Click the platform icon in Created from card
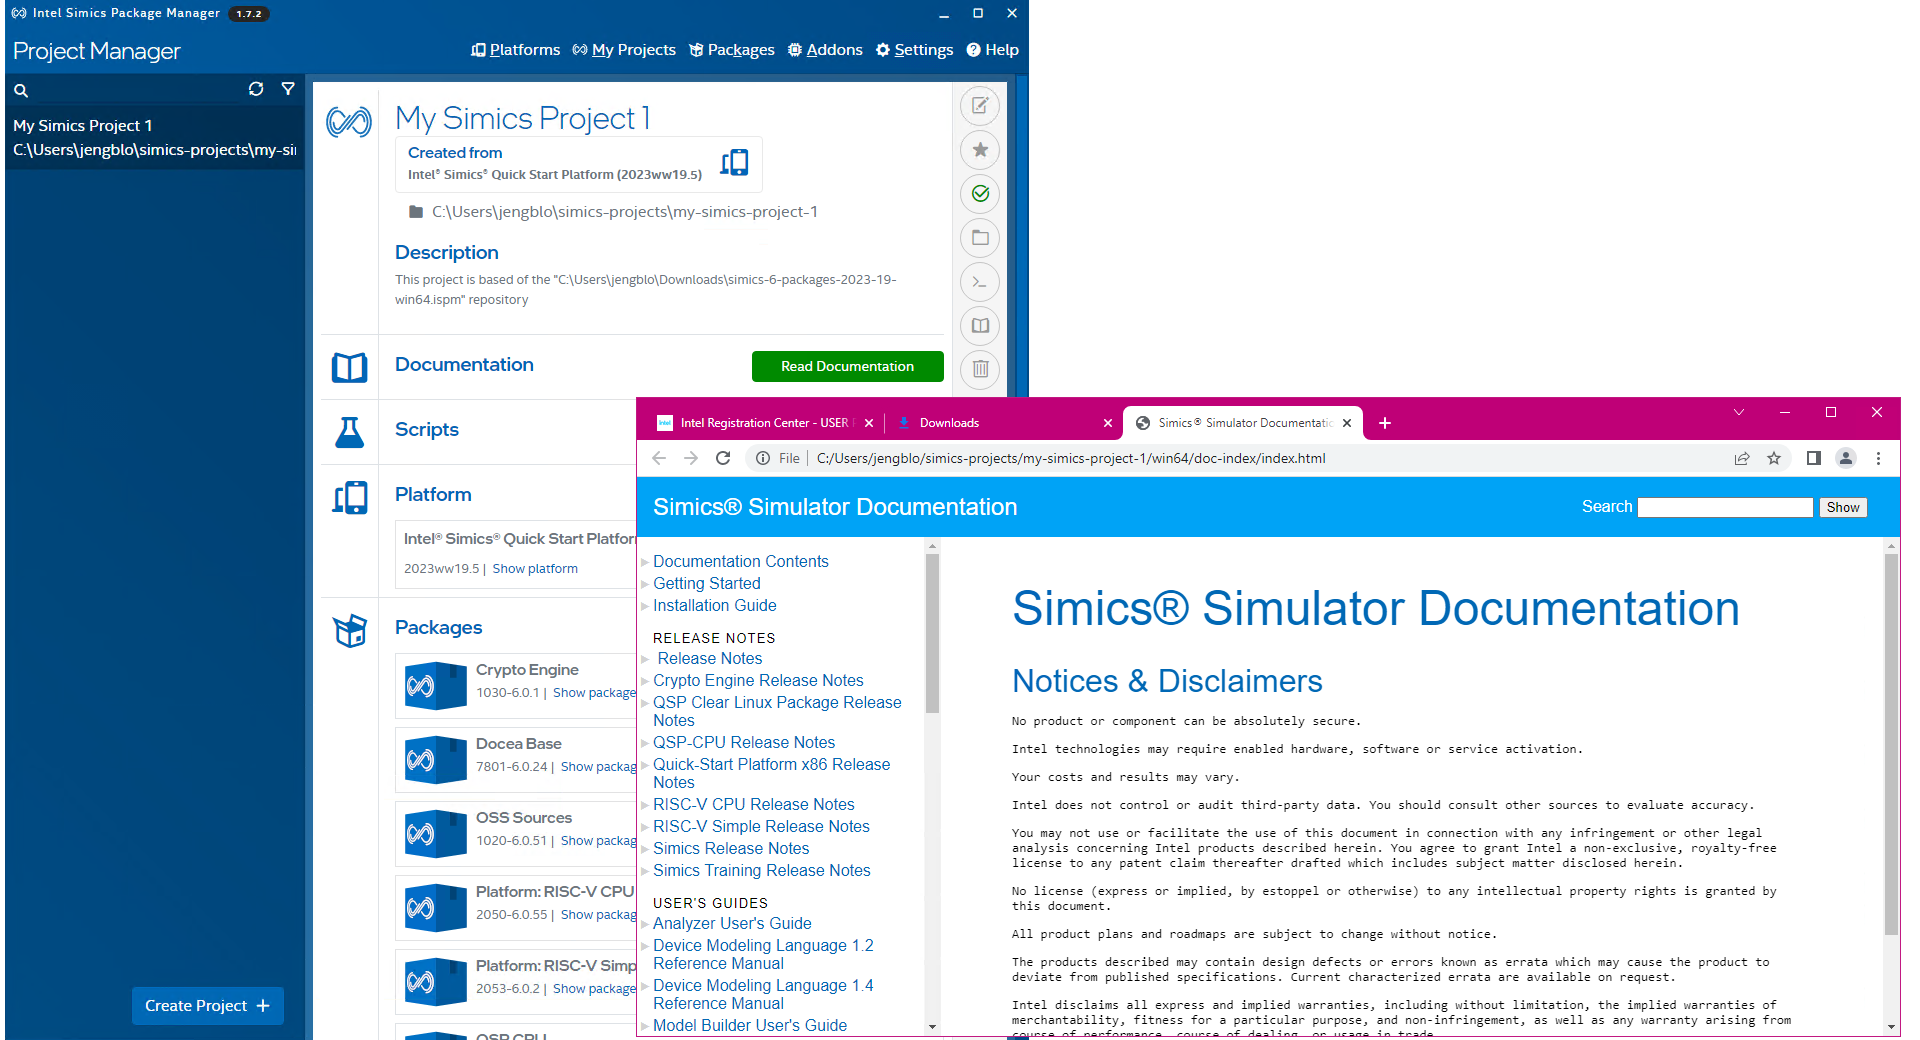This screenshot has height=1040, width=1920. tap(735, 162)
